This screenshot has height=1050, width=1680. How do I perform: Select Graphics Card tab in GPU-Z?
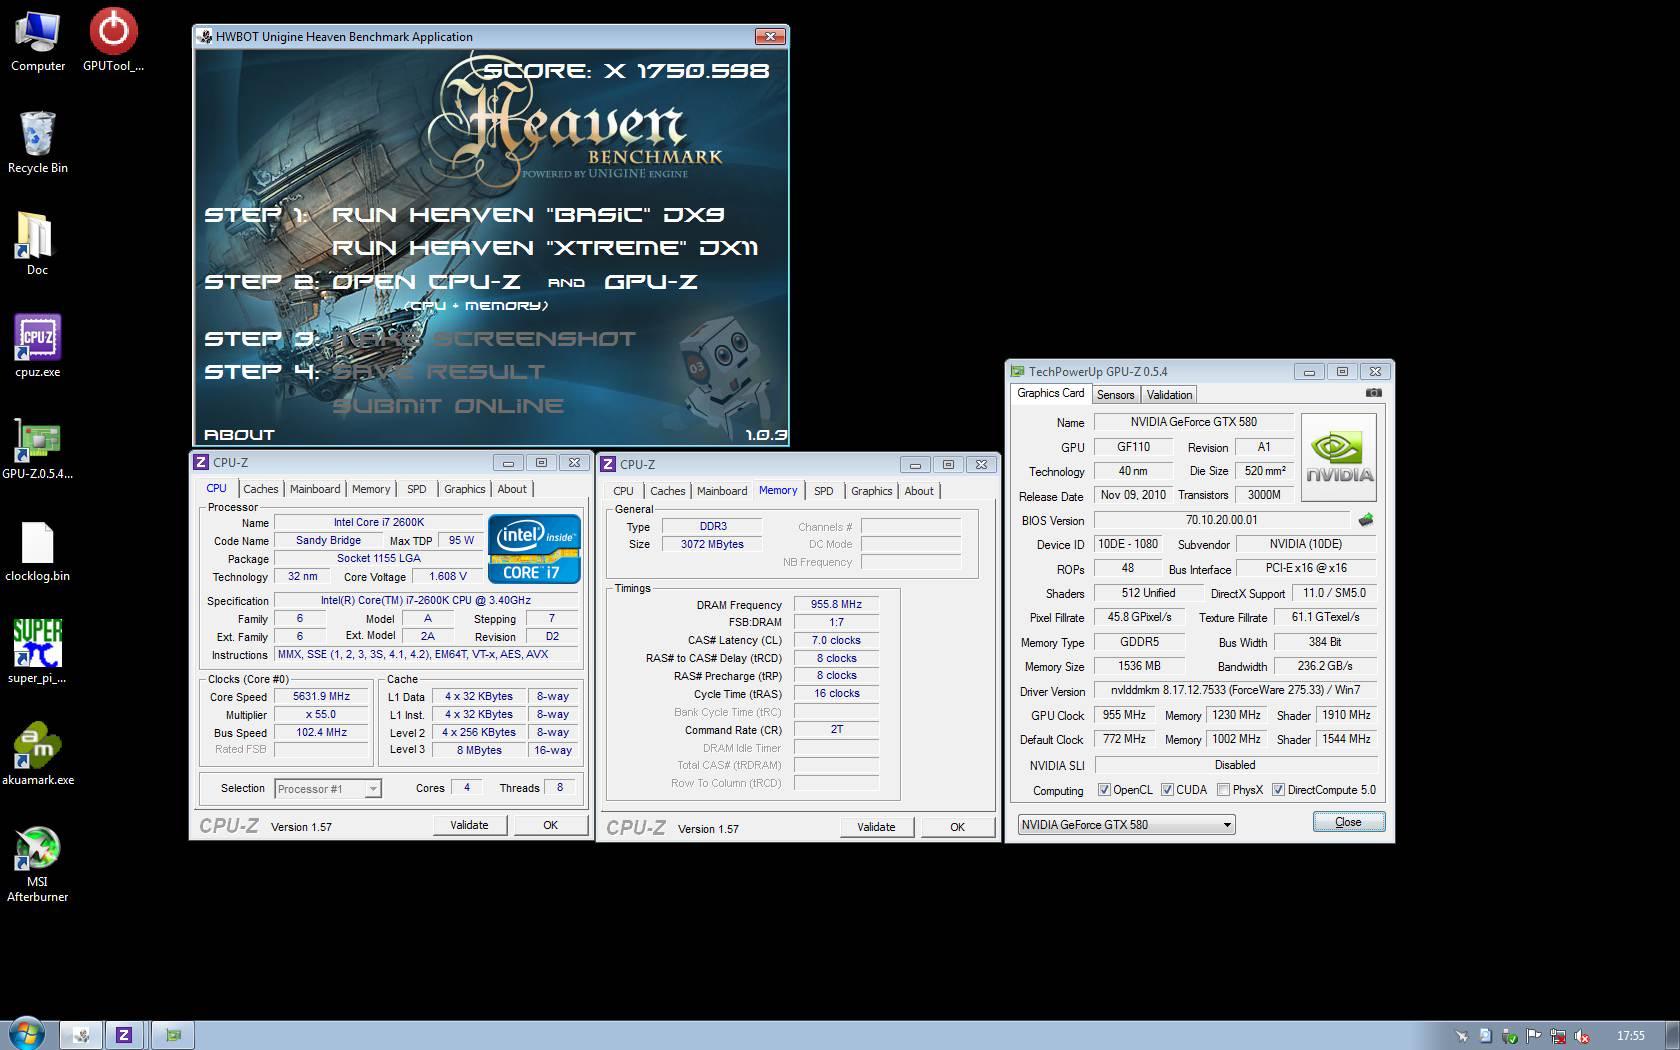[x=1050, y=393]
